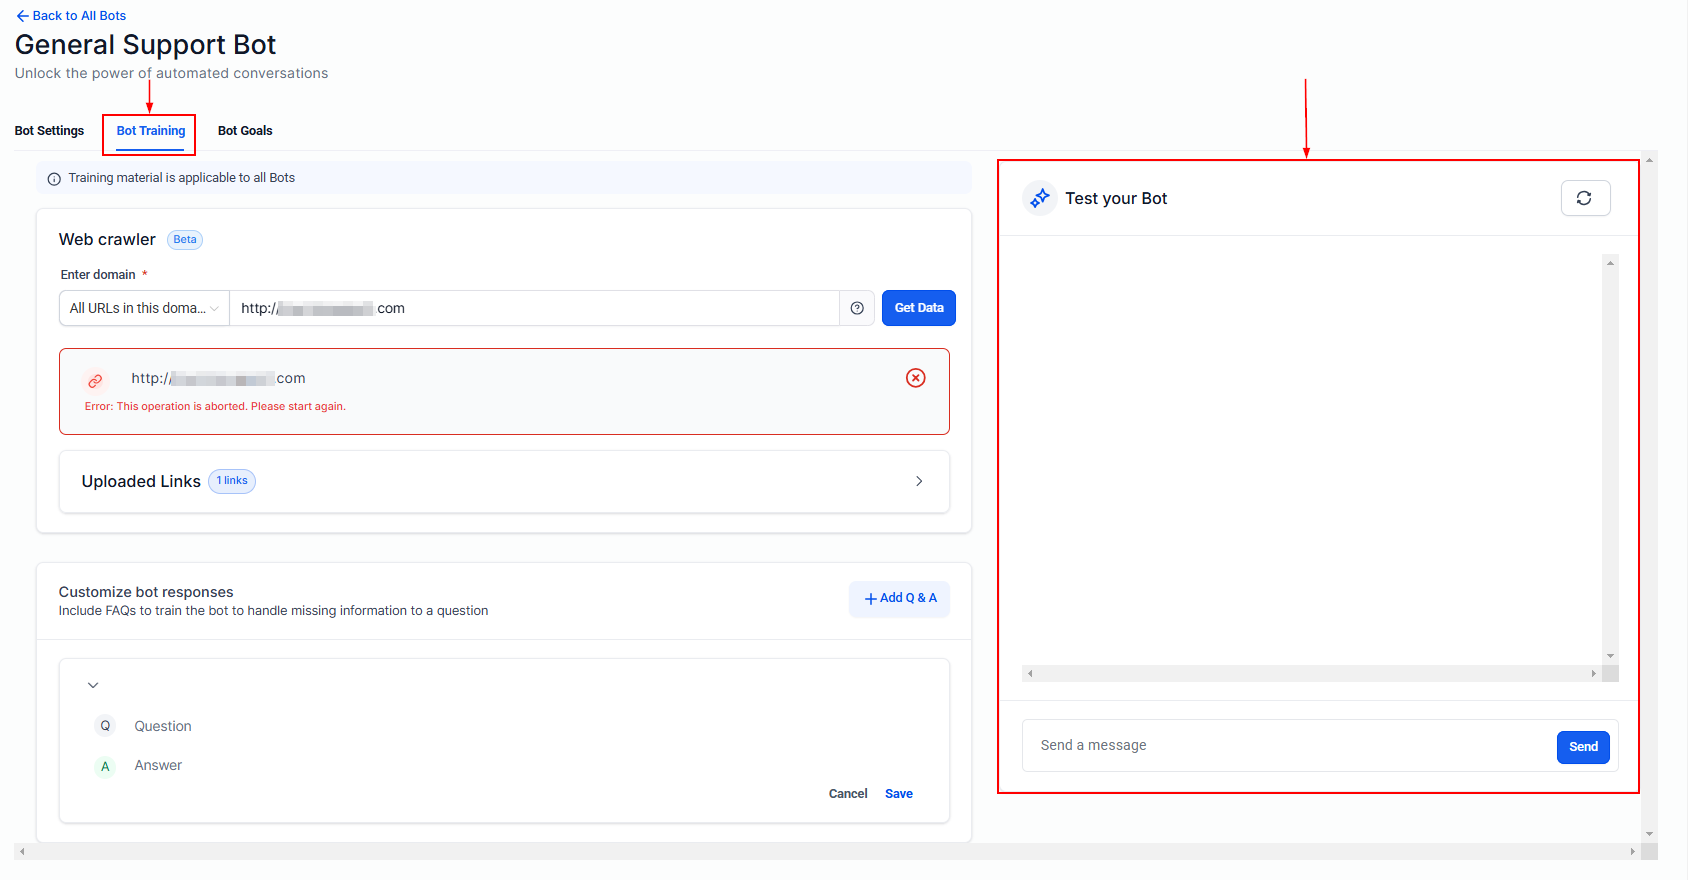1688x880 pixels.
Task: Click the chat area vertical scrollbar
Action: 1610,459
